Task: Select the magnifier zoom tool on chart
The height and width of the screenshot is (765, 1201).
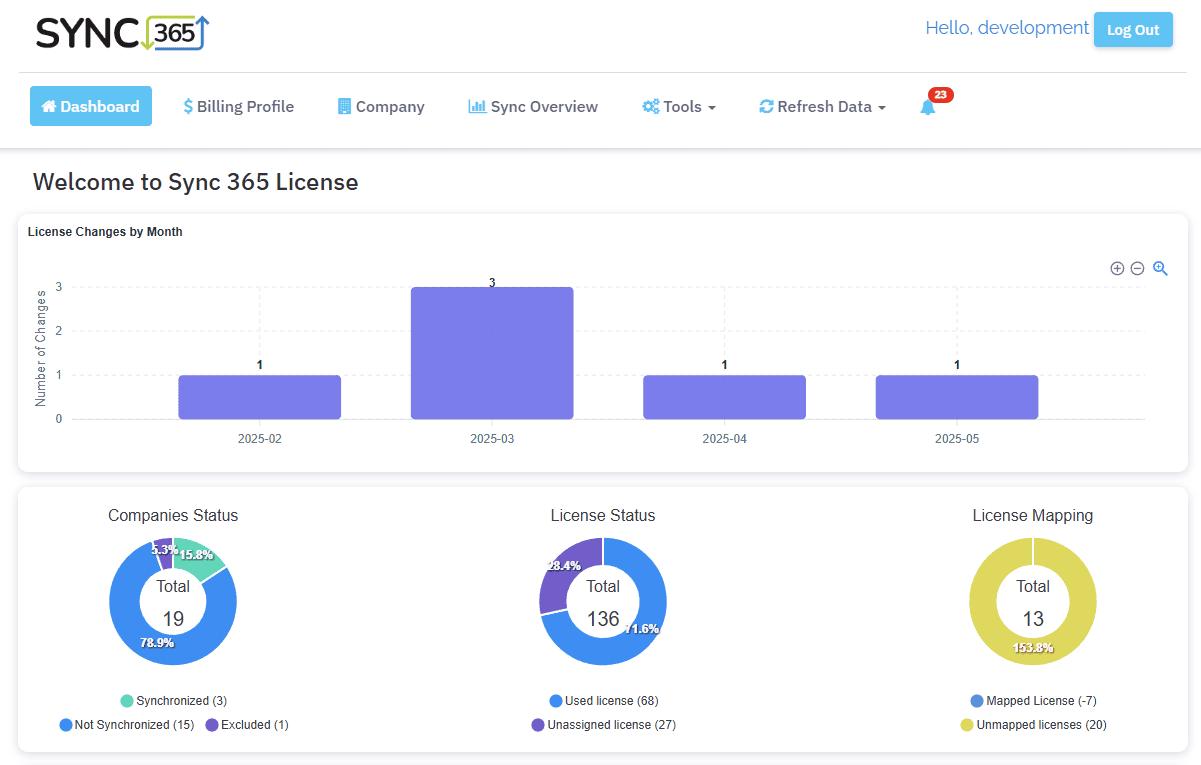Action: pos(1160,268)
